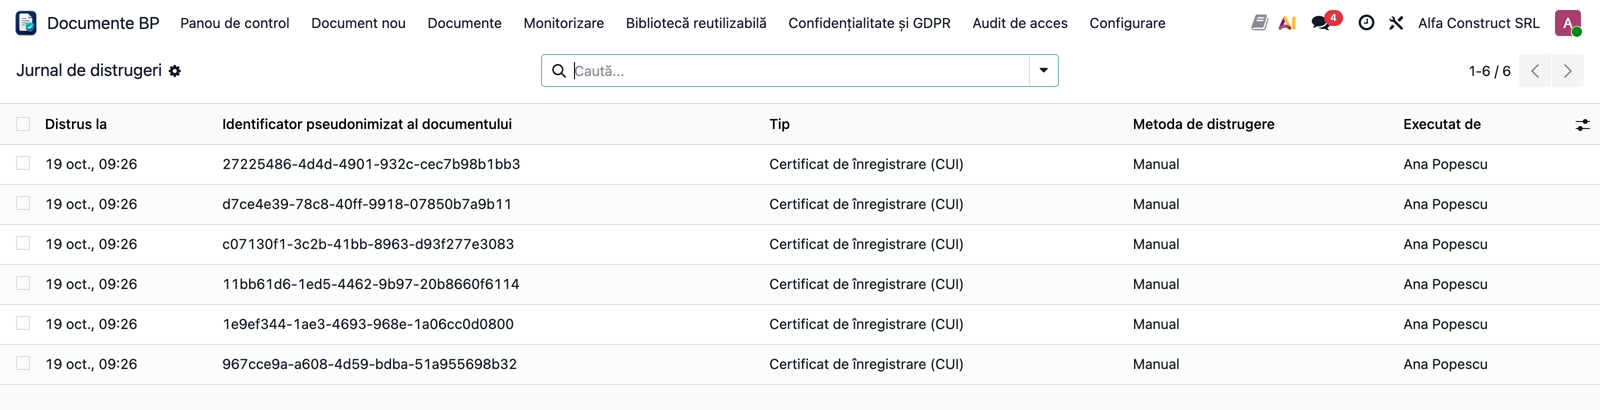Expand the search options dropdown arrow
Screen dimensions: 1600x410
[1043, 71]
